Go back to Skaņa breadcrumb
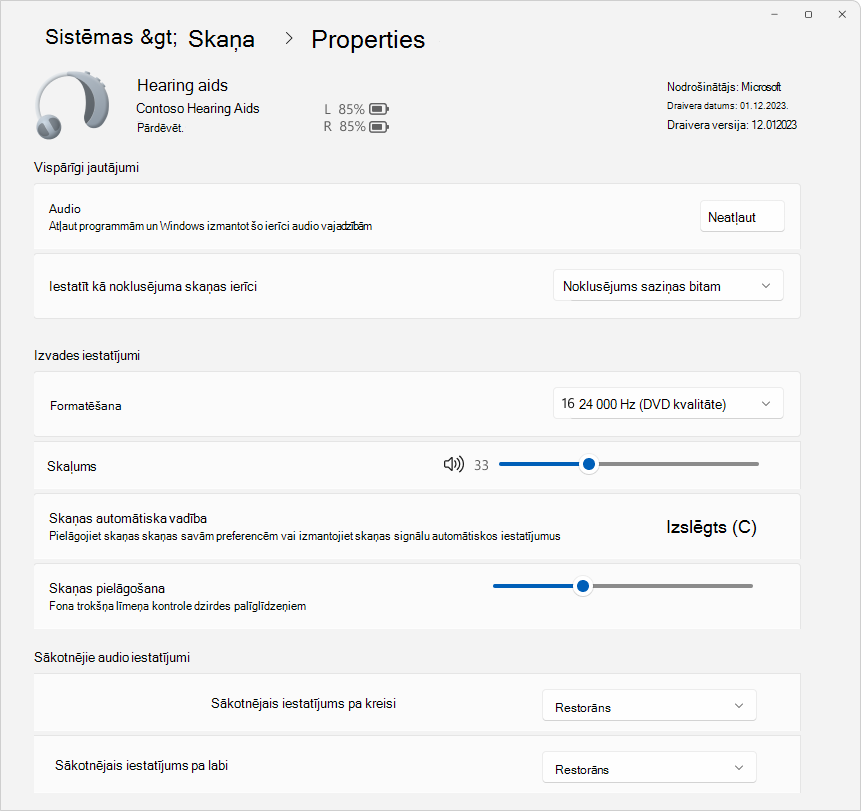This screenshot has height=811, width=861. coord(221,40)
